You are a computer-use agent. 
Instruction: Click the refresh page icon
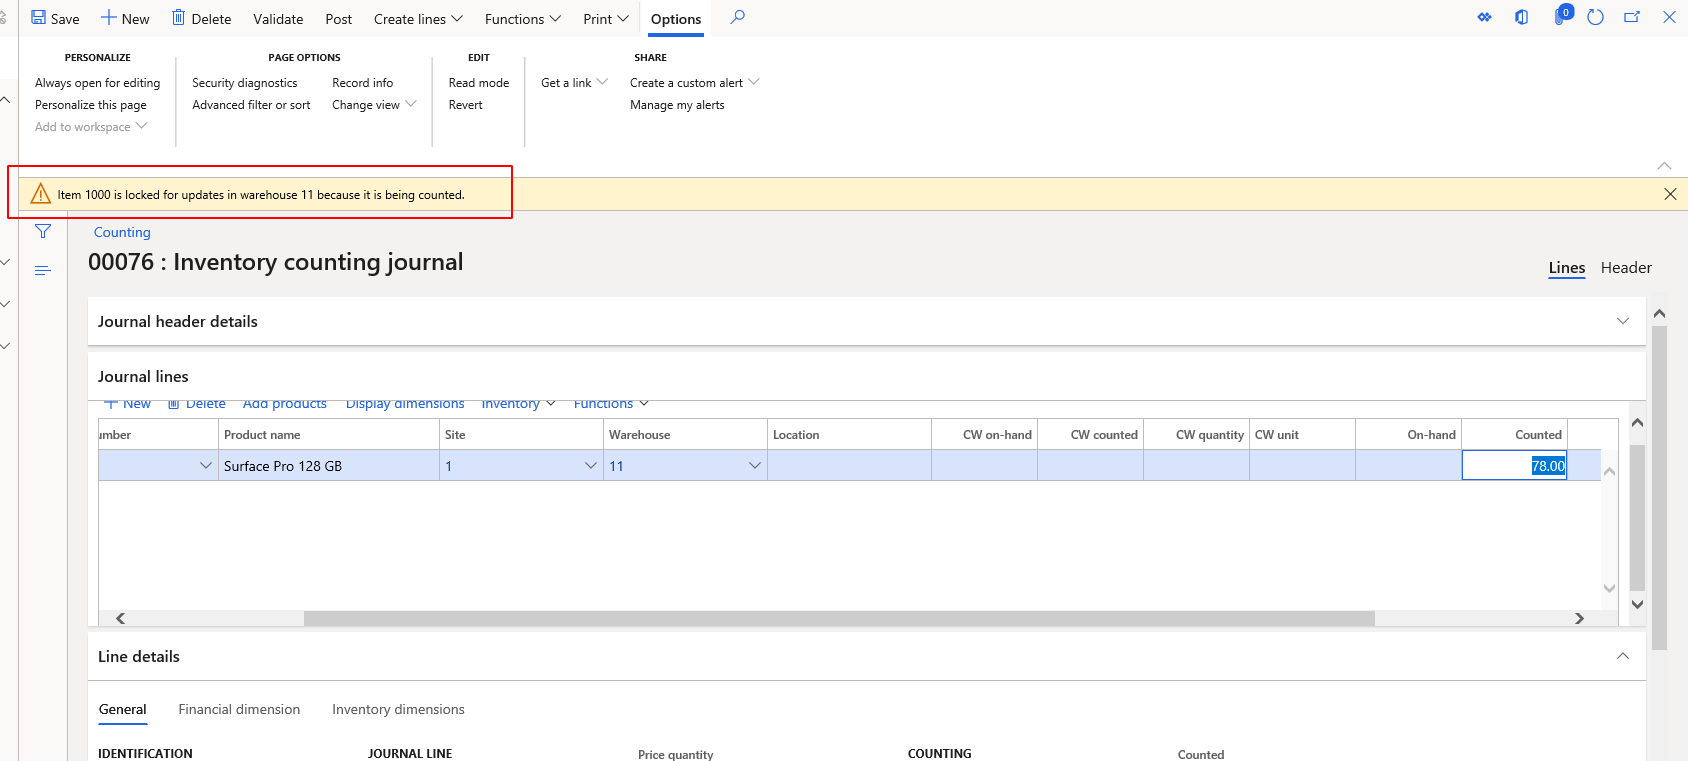point(1595,18)
